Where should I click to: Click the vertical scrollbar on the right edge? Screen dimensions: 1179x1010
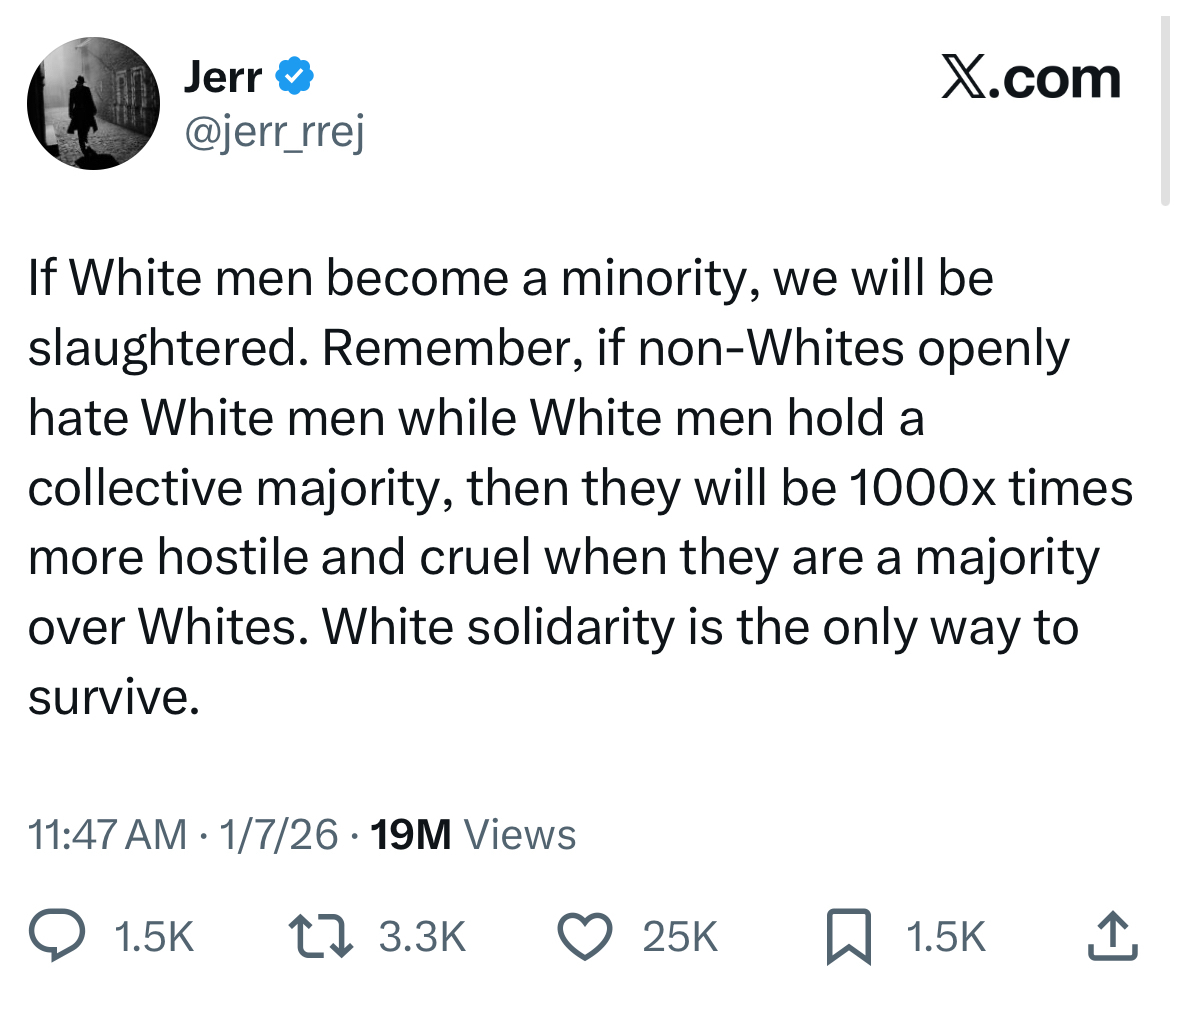(x=1165, y=112)
